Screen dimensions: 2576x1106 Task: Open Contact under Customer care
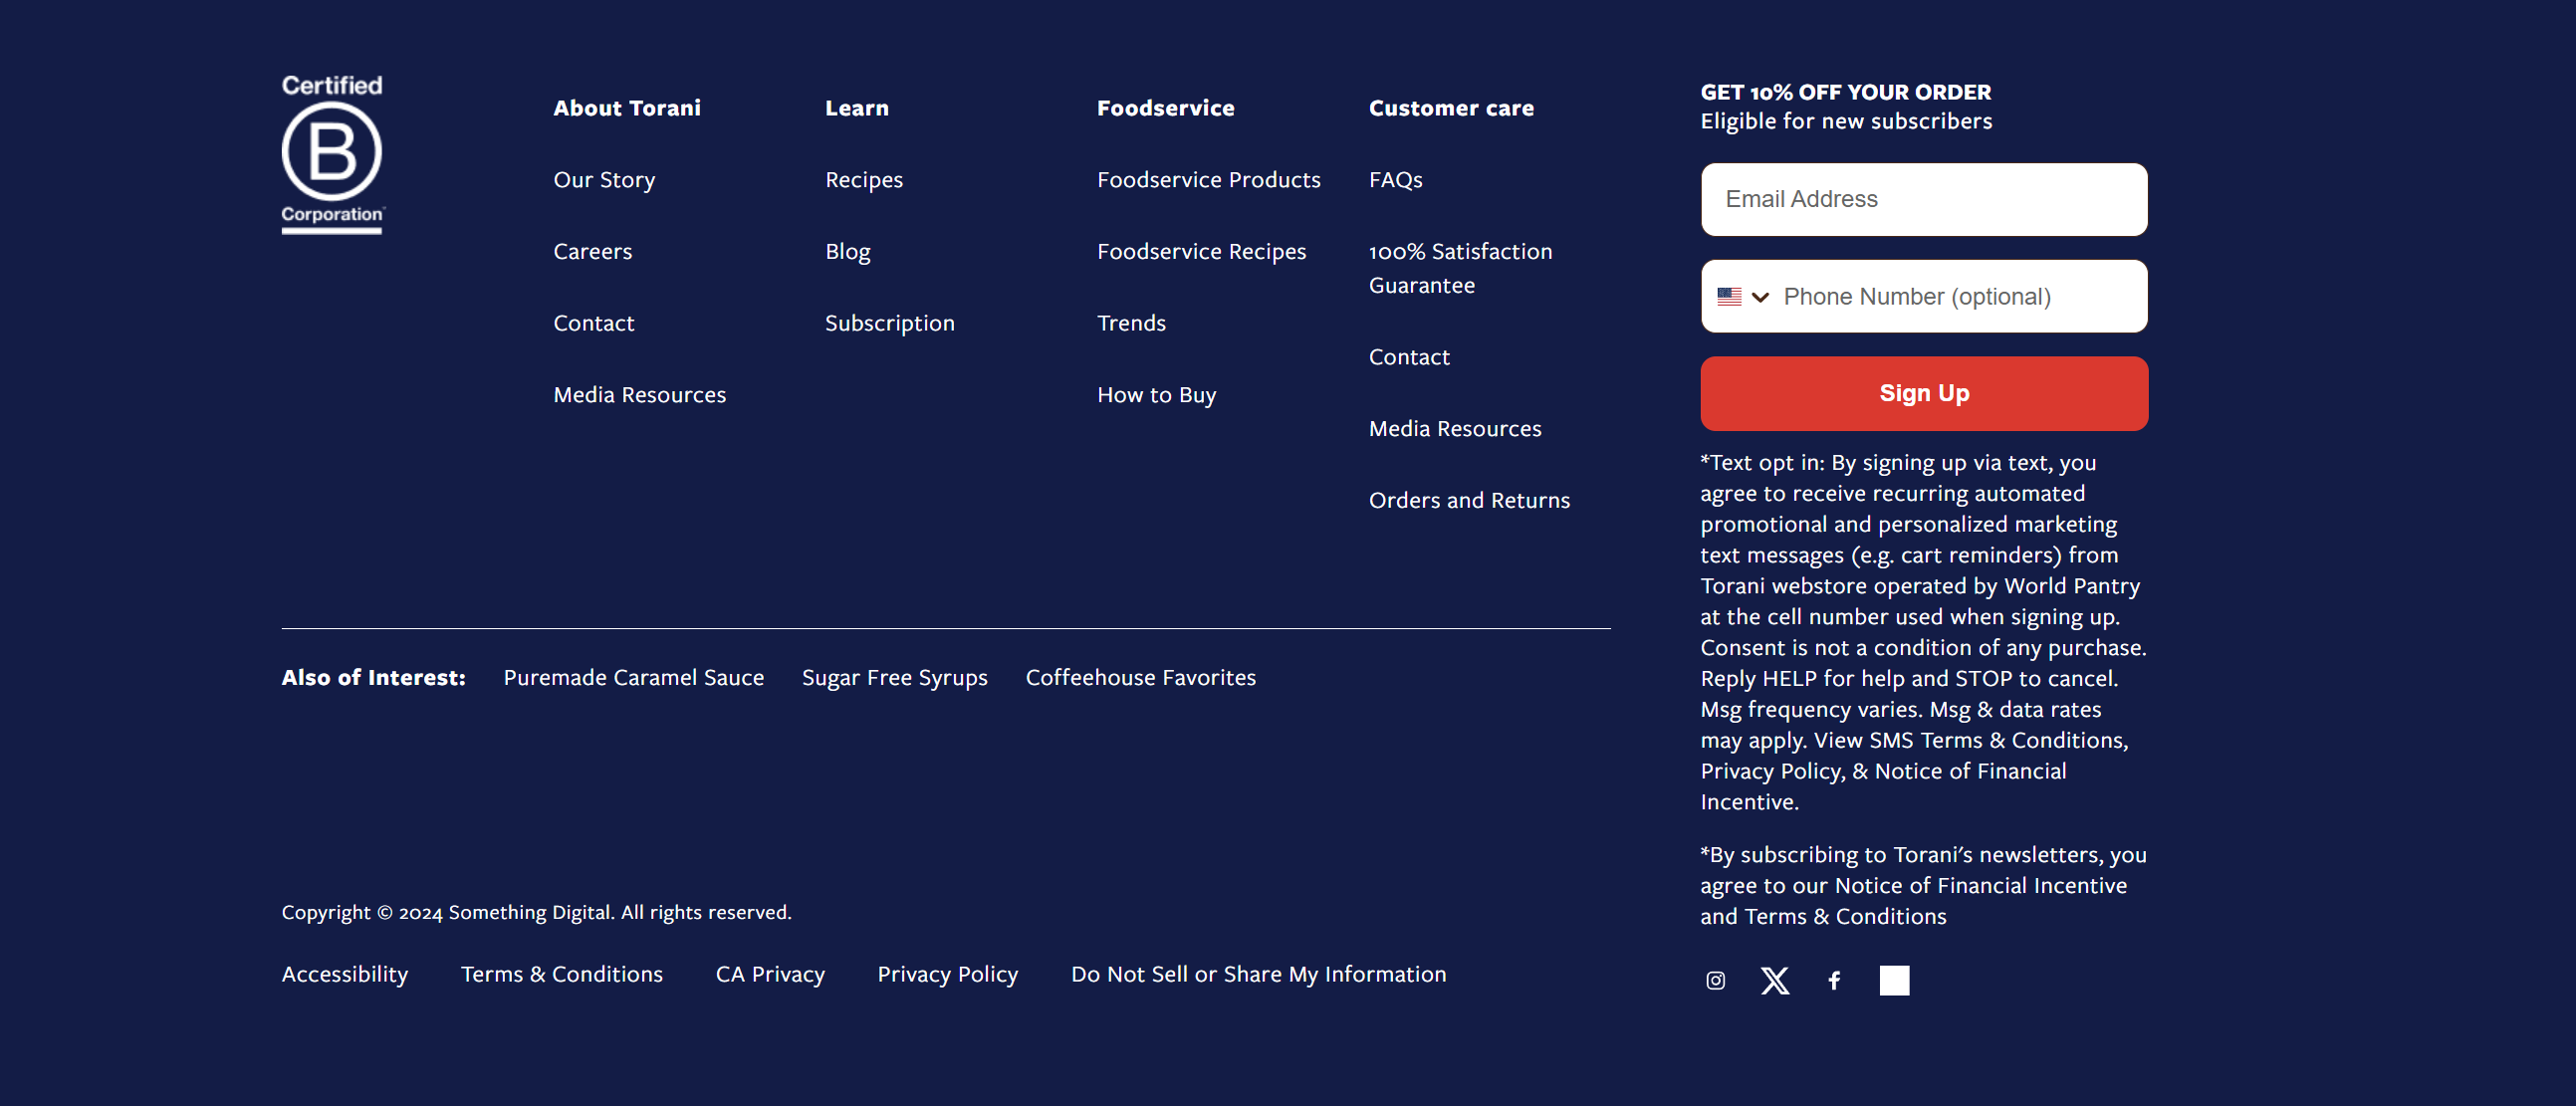(1408, 357)
